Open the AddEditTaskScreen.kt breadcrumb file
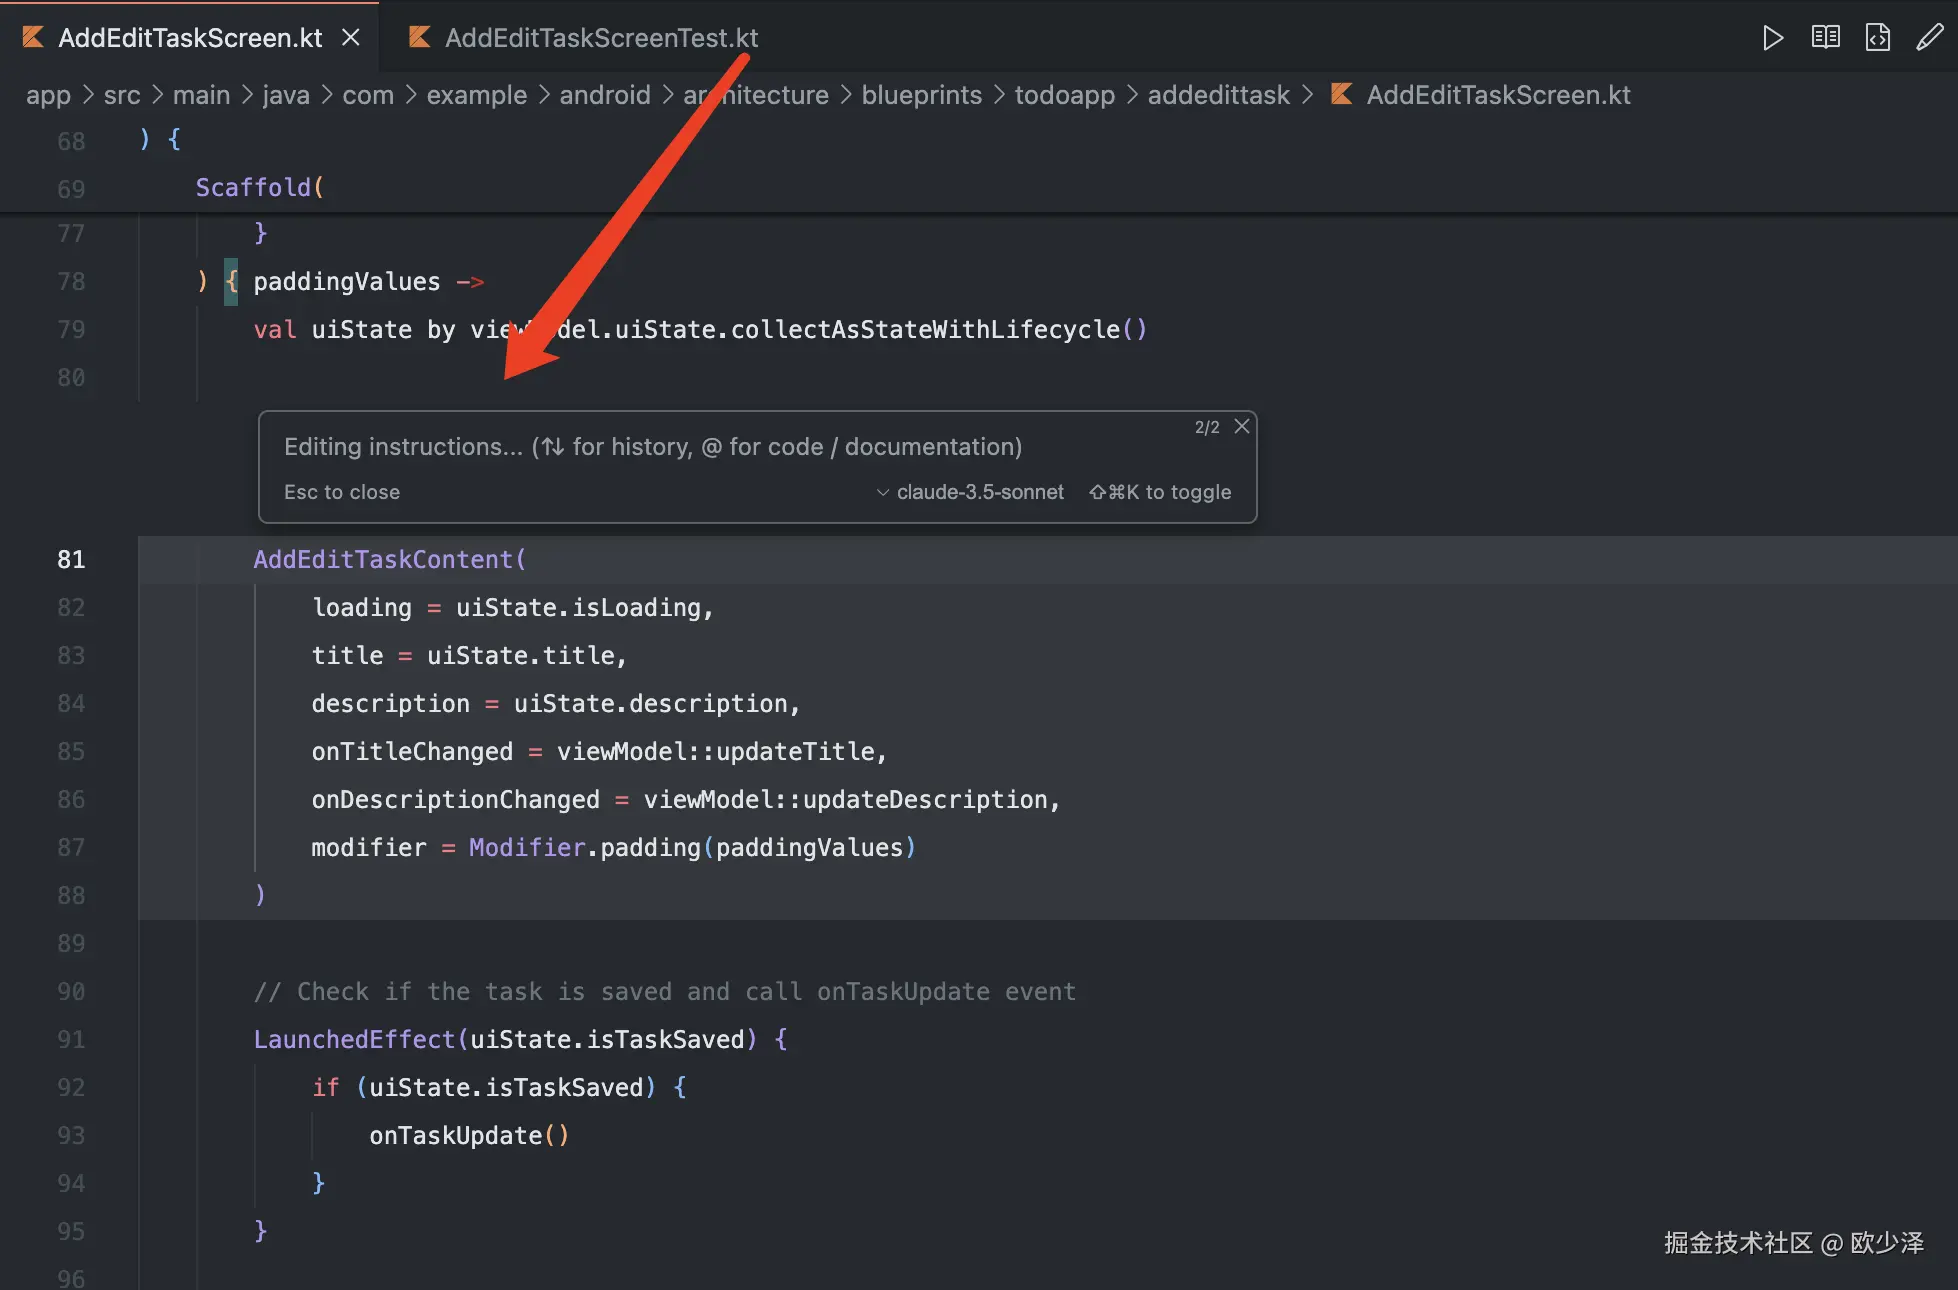 tap(1498, 95)
